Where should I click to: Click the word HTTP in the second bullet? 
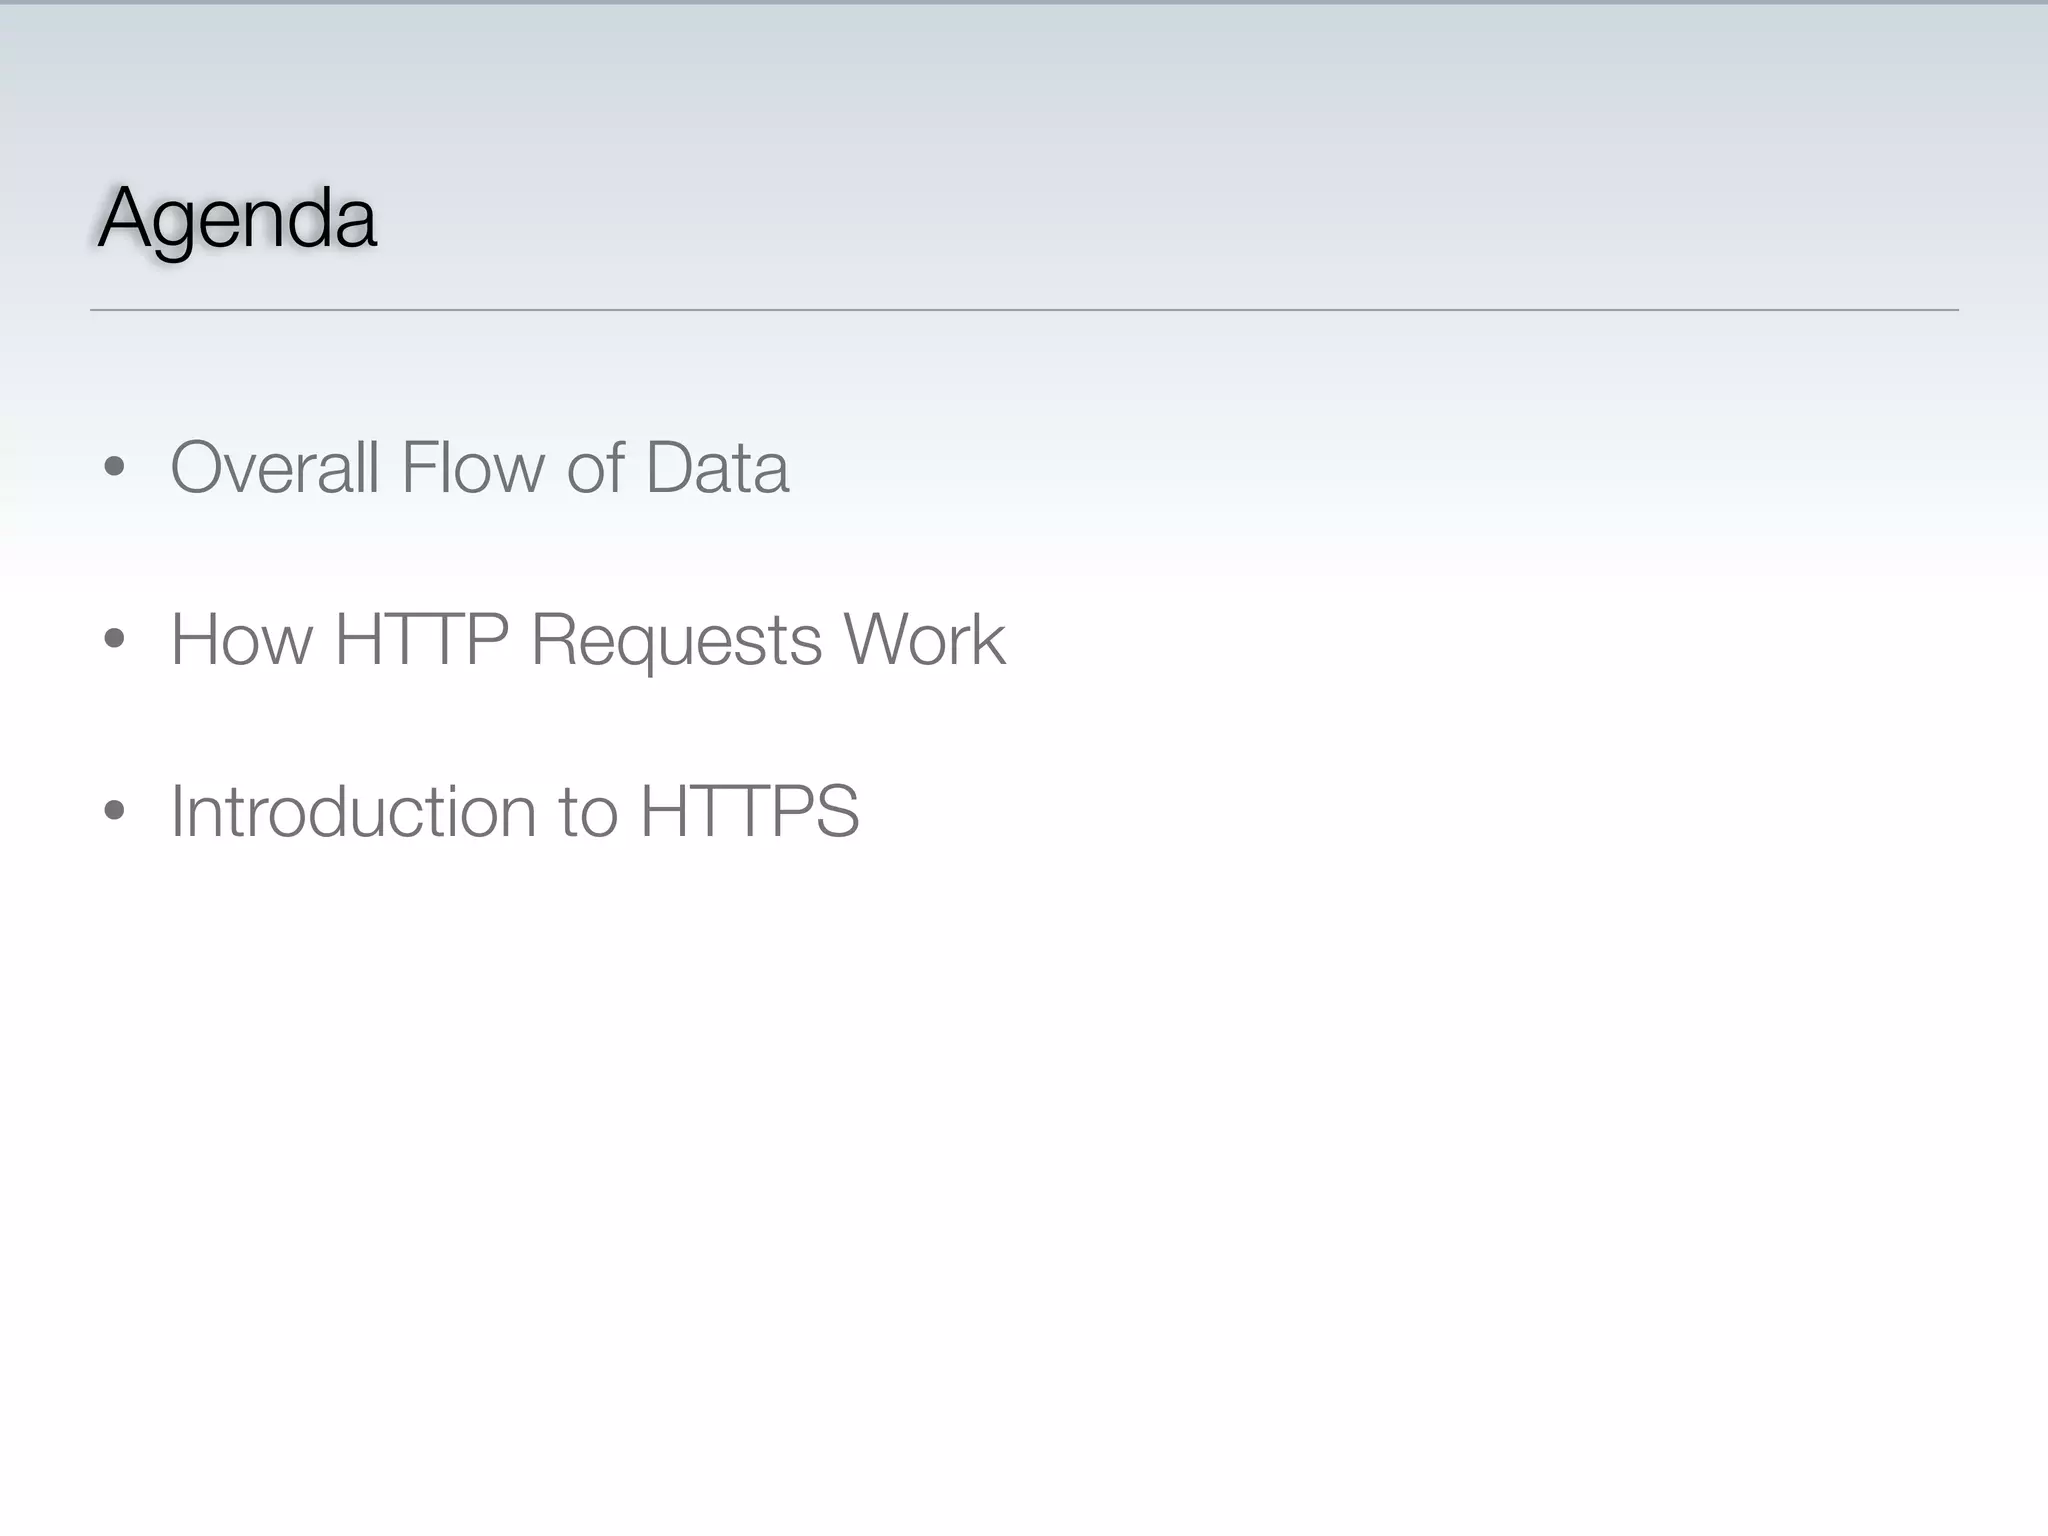[x=421, y=639]
